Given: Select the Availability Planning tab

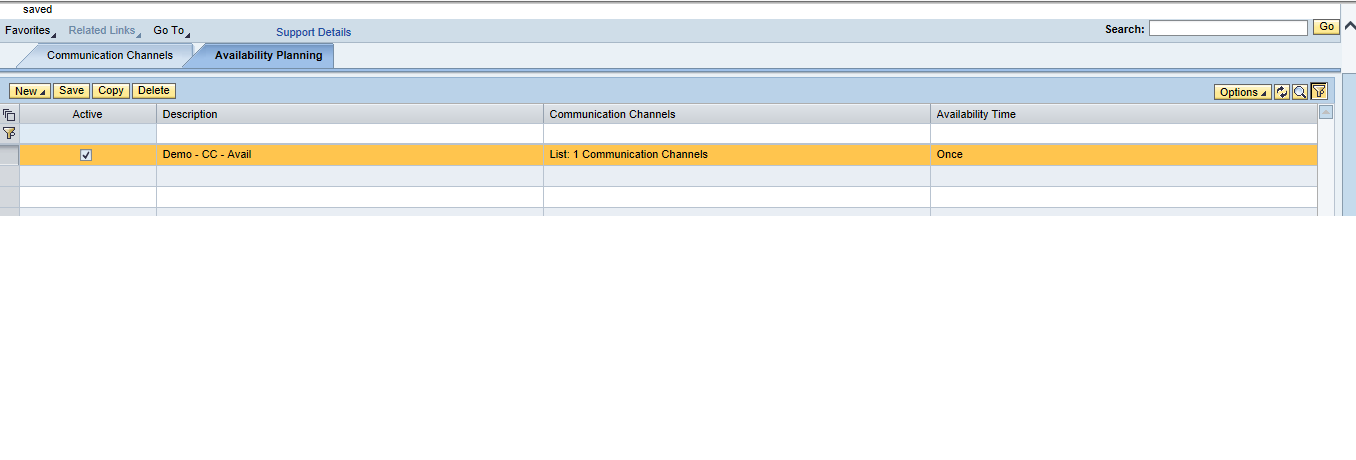Looking at the screenshot, I should click(x=268, y=56).
